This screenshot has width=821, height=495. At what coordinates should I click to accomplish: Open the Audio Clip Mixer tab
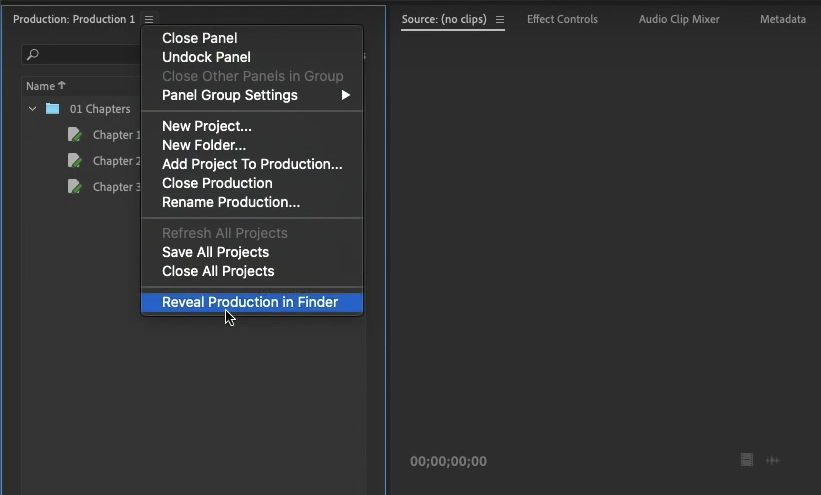tap(679, 19)
